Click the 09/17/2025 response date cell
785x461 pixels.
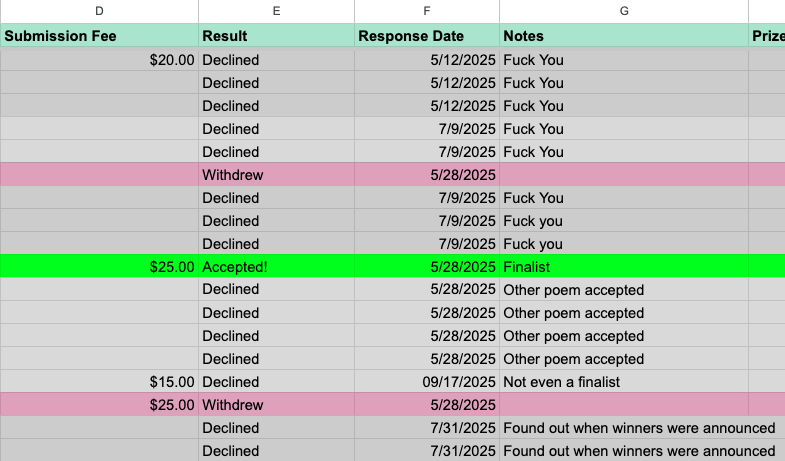427,382
